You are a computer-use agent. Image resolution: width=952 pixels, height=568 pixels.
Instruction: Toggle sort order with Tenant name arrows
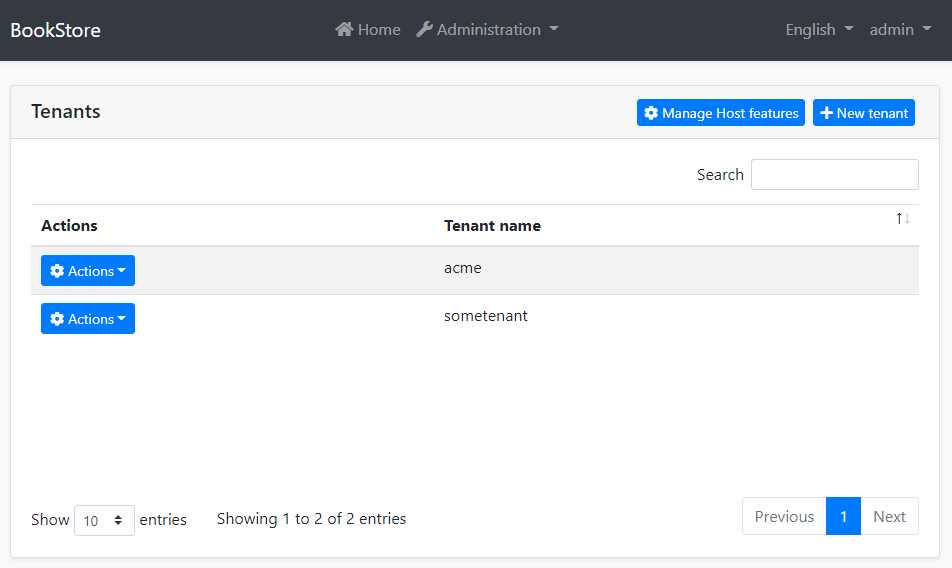pos(902,219)
